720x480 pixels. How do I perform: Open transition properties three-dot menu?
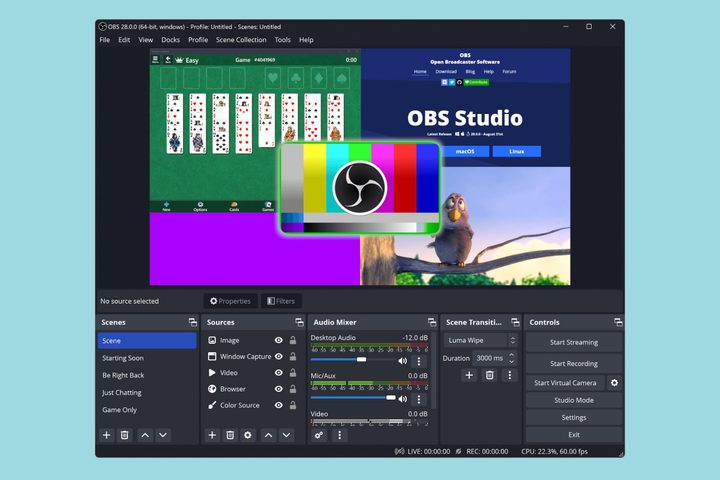tap(510, 375)
